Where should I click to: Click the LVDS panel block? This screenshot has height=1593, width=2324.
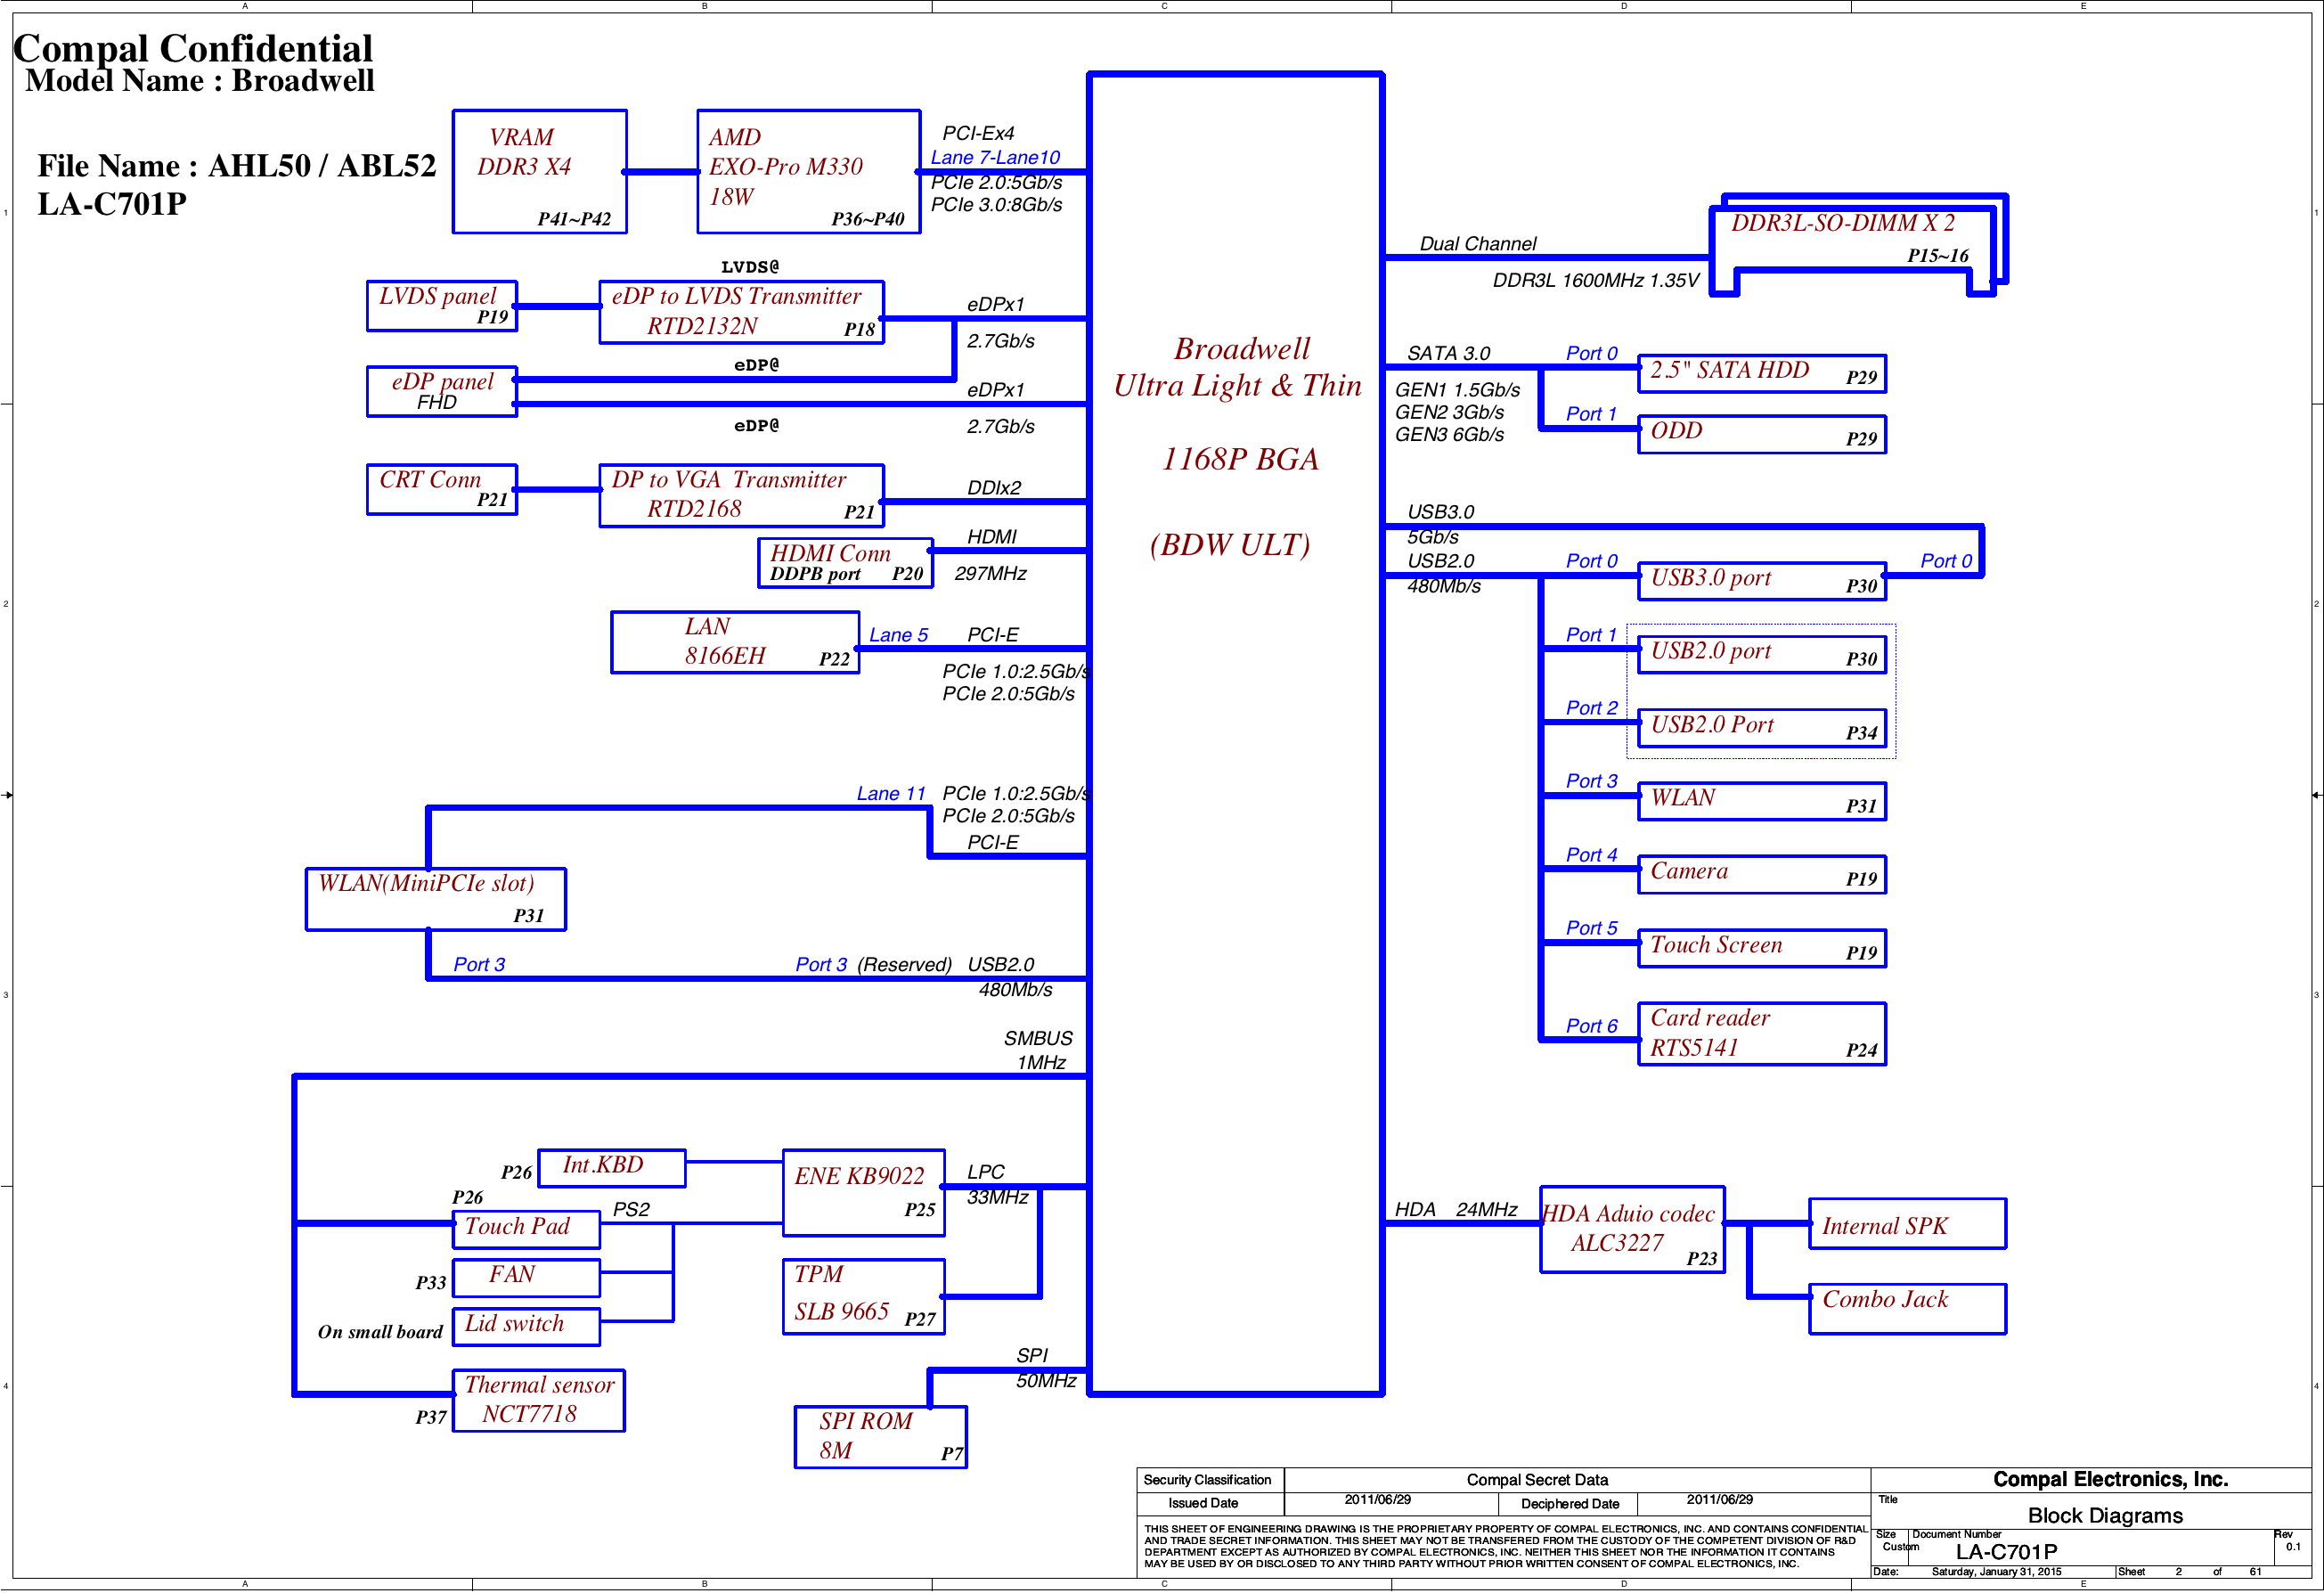coord(441,305)
